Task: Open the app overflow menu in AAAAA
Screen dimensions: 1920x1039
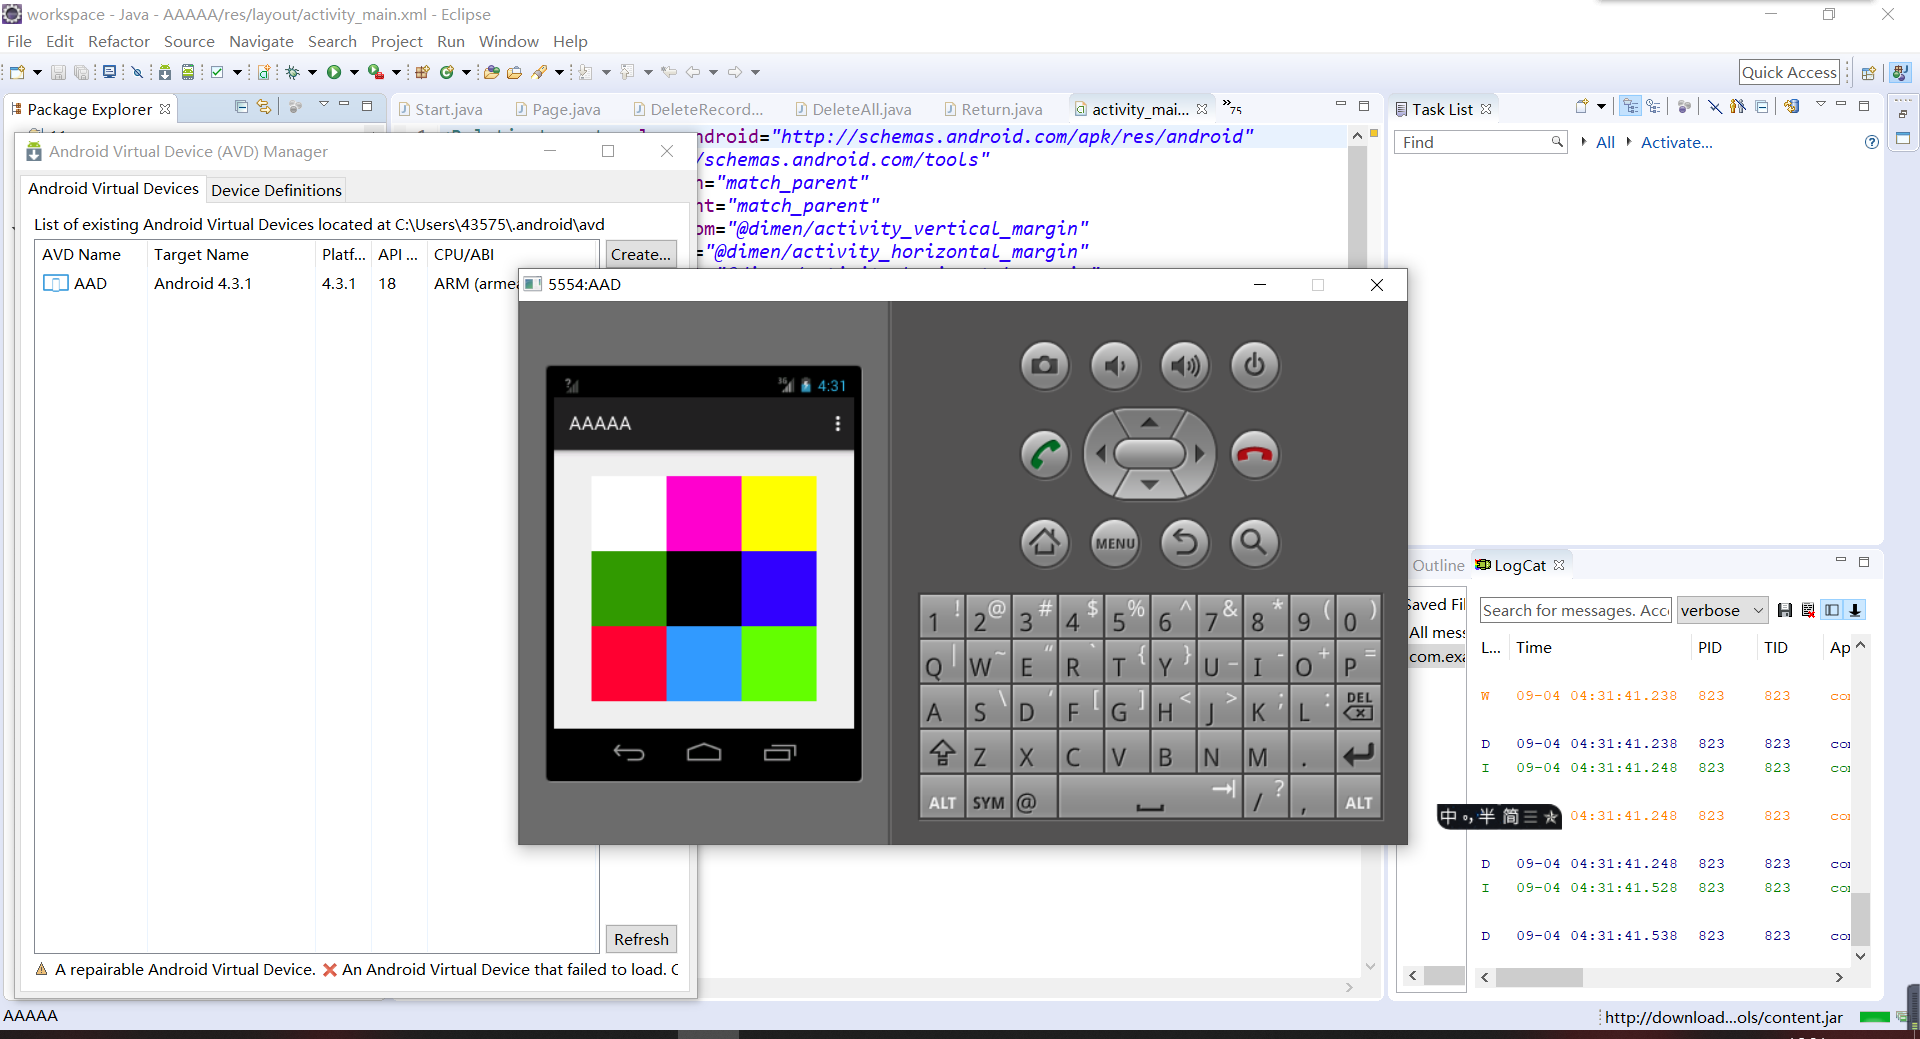Action: [837, 423]
